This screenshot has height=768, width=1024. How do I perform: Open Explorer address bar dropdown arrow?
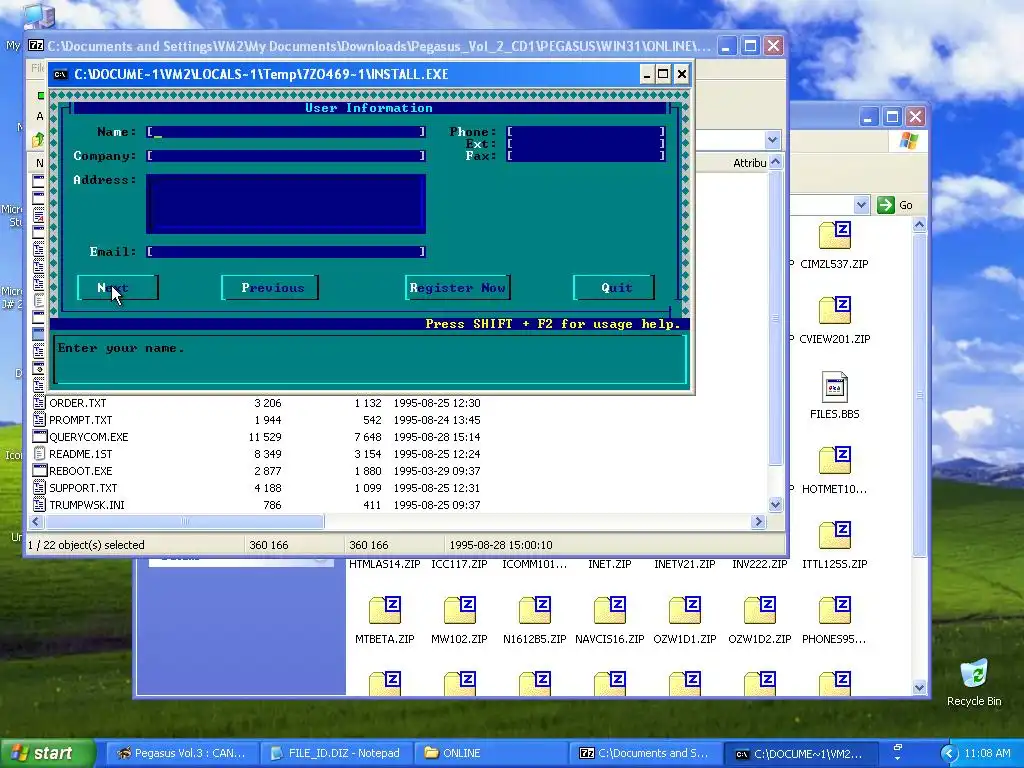coord(861,205)
